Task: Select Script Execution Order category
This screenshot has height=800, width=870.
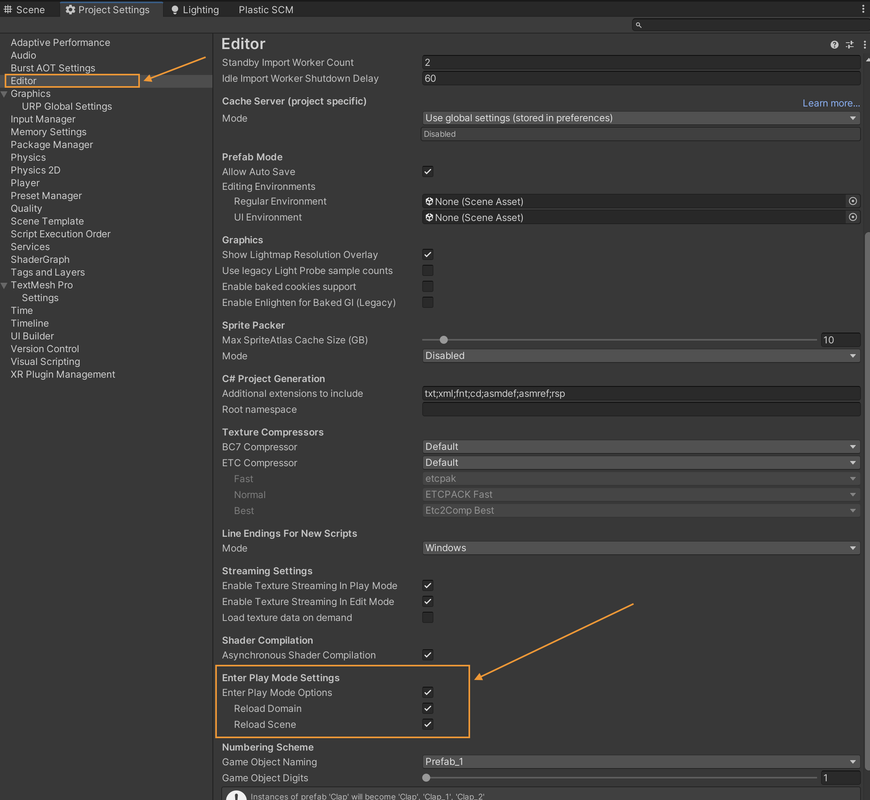Action: (60, 234)
